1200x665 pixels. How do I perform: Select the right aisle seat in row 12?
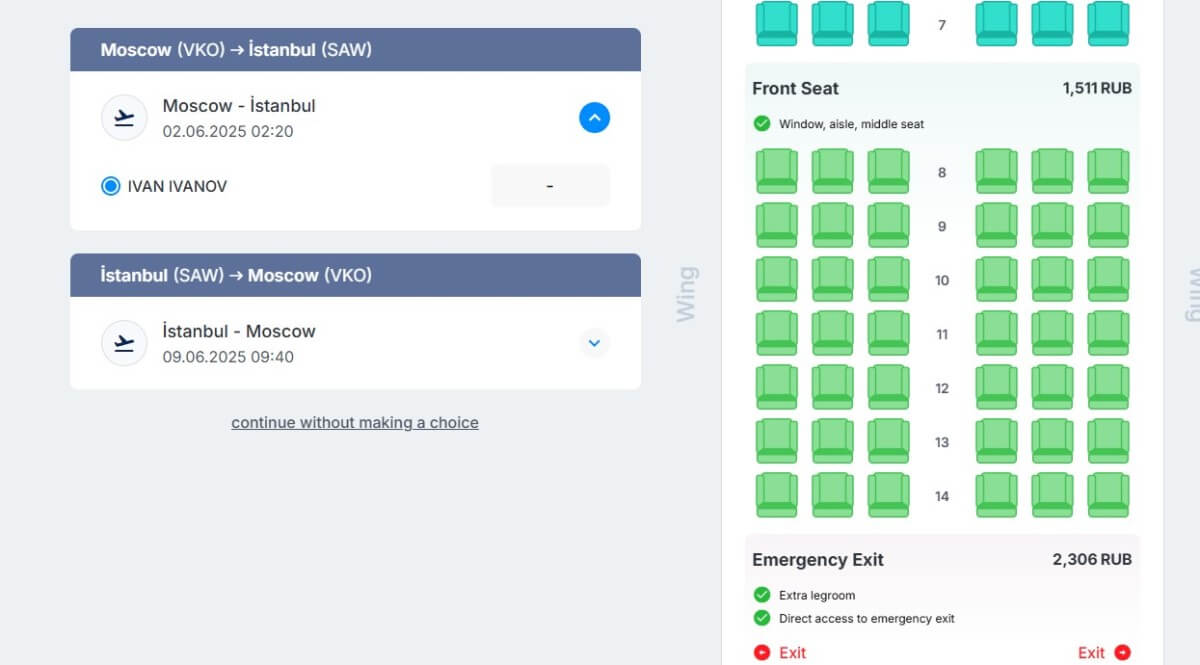(x=996, y=387)
